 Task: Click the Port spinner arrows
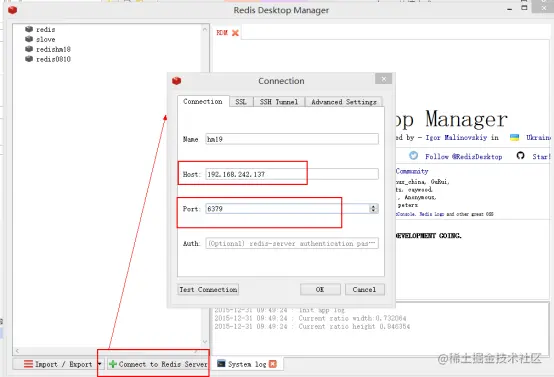tap(373, 208)
